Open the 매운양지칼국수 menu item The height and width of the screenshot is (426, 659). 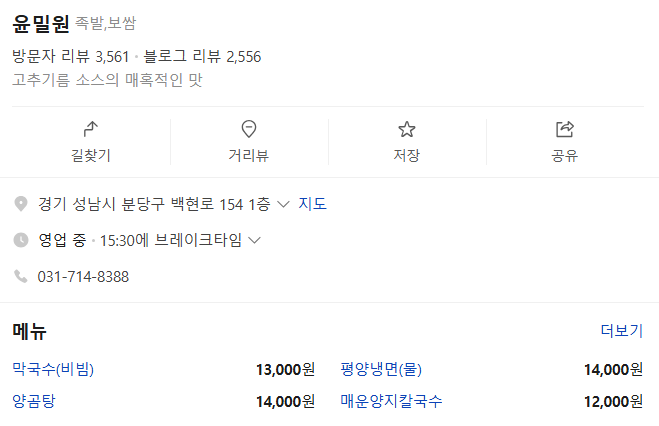pyautogui.click(x=391, y=401)
